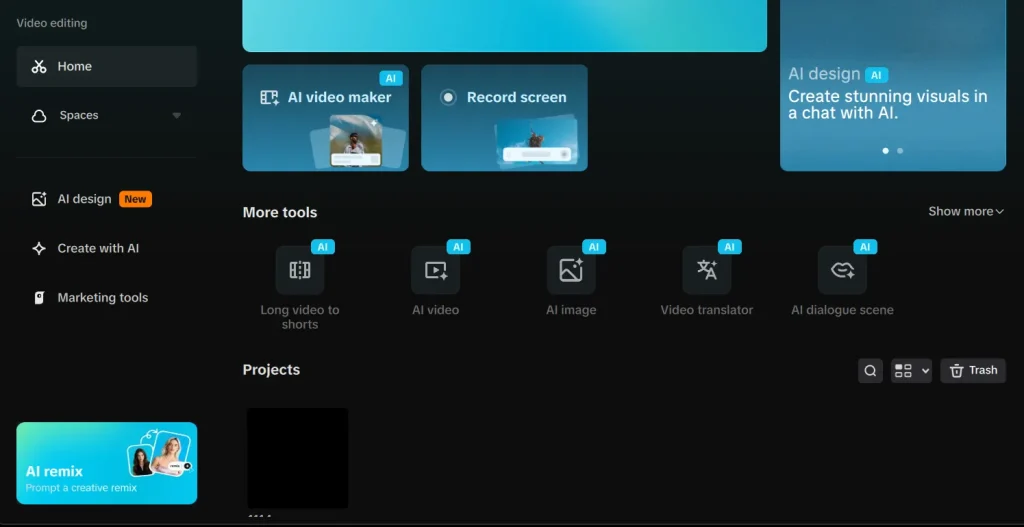Viewport: 1024px width, 527px height.
Task: Open the black project thumbnail
Action: [x=297, y=458]
